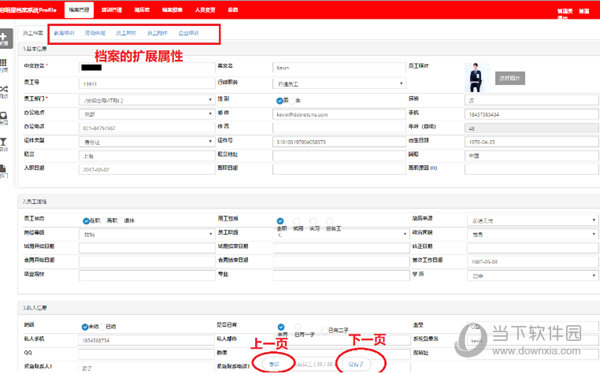Click the 专业 major input field
This screenshot has height=374, width=600.
click(341, 275)
